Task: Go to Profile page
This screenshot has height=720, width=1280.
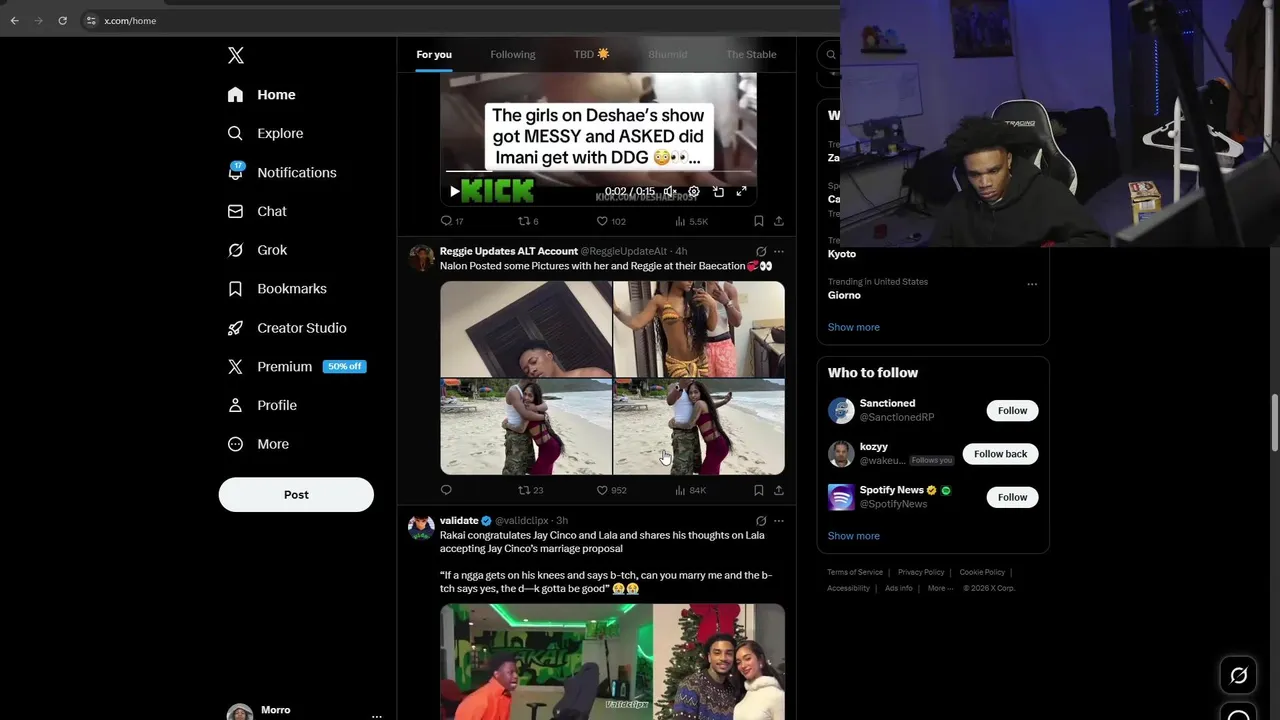Action: tap(261, 405)
